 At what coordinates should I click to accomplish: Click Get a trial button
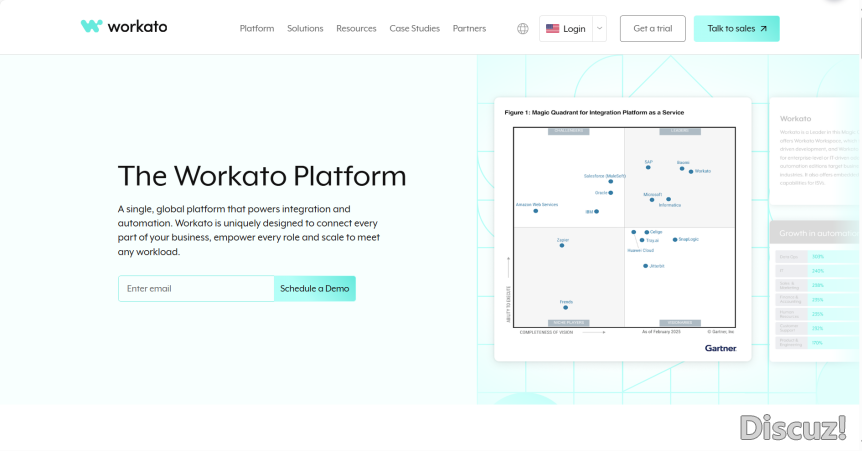653,29
